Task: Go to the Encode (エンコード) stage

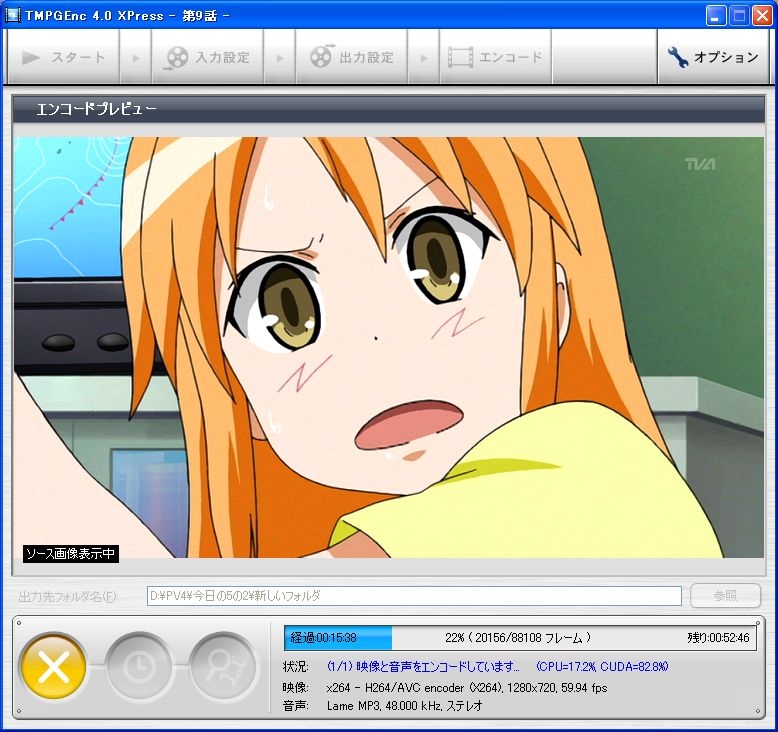Action: click(x=495, y=57)
